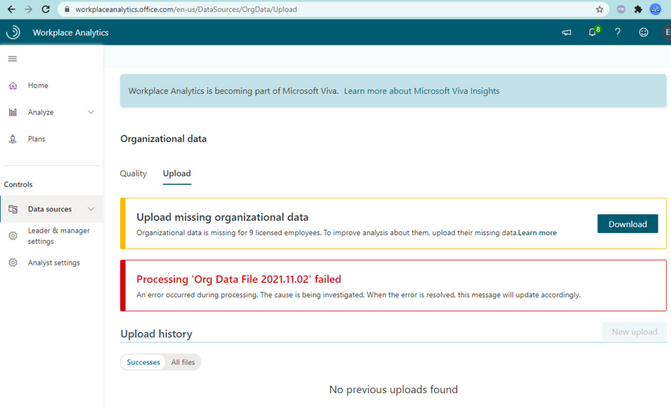This screenshot has height=408, width=671.
Task: Open Analyst settings page
Action: [53, 262]
